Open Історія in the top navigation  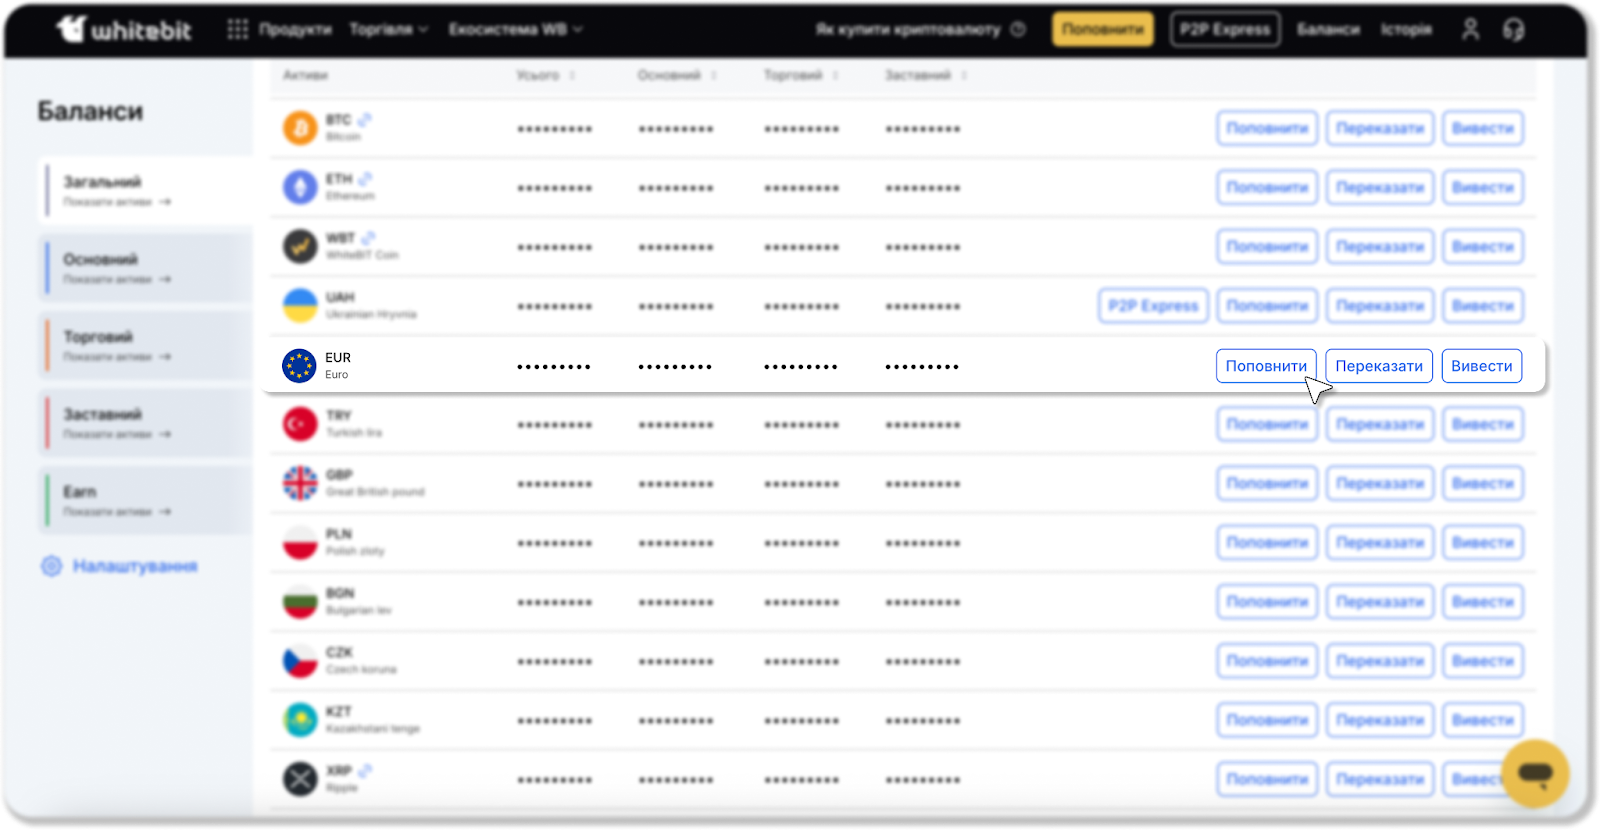click(x=1406, y=29)
